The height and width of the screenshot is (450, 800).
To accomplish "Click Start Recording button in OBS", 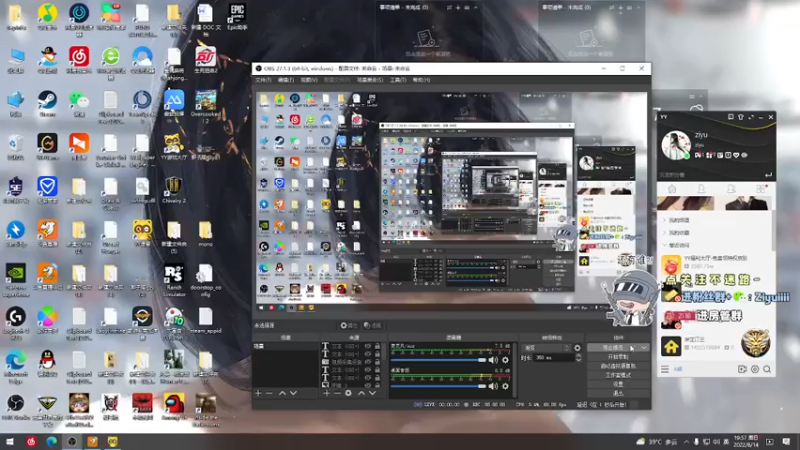I will click(x=618, y=357).
